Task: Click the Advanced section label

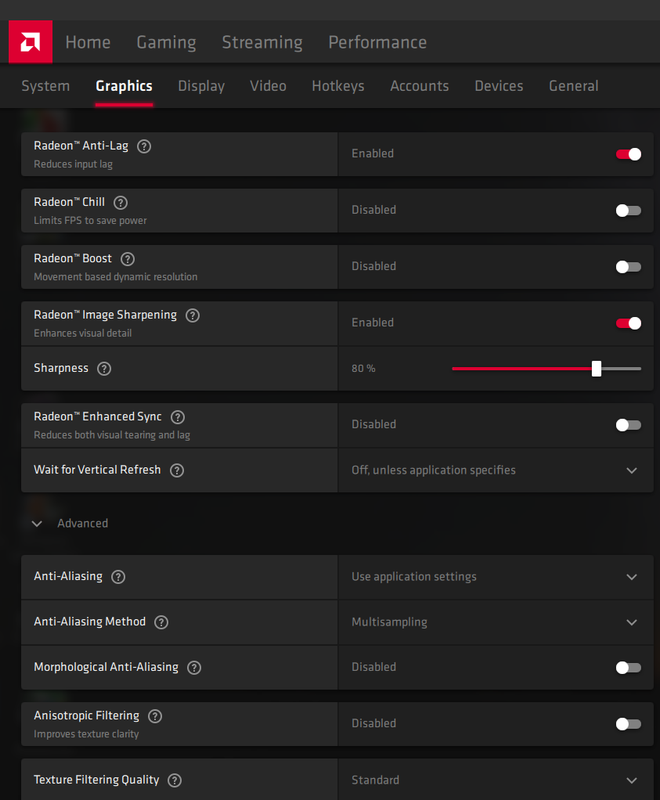Action: tap(83, 523)
